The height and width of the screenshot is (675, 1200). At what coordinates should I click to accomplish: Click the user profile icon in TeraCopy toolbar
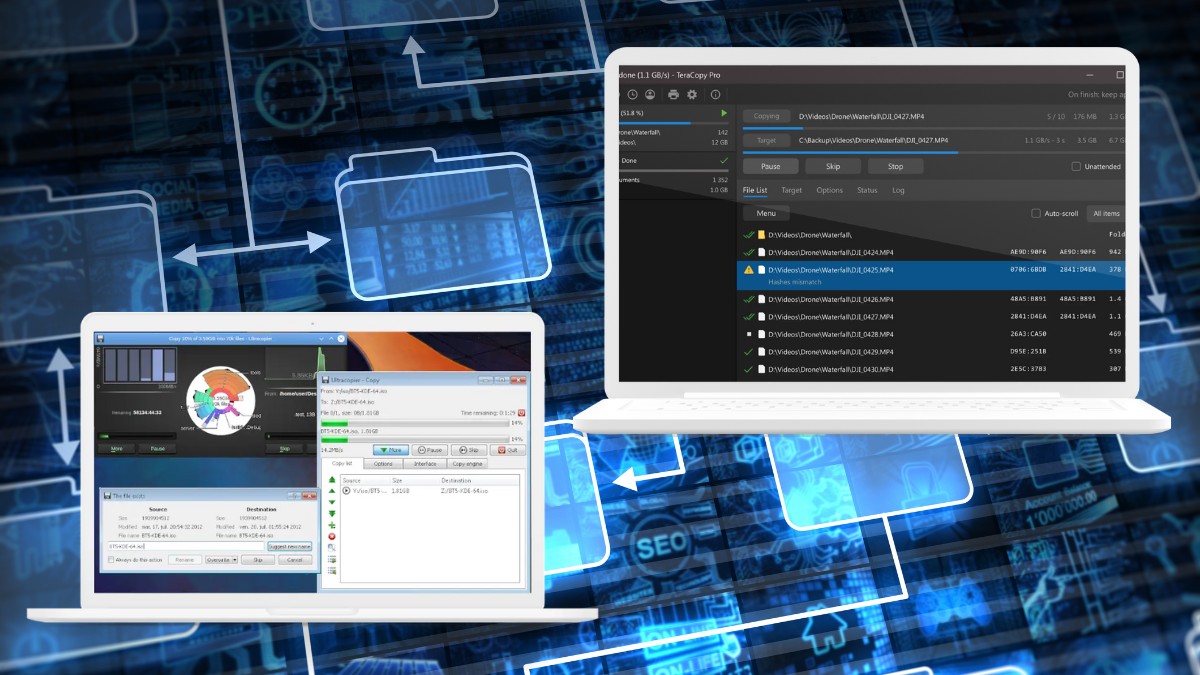click(650, 94)
